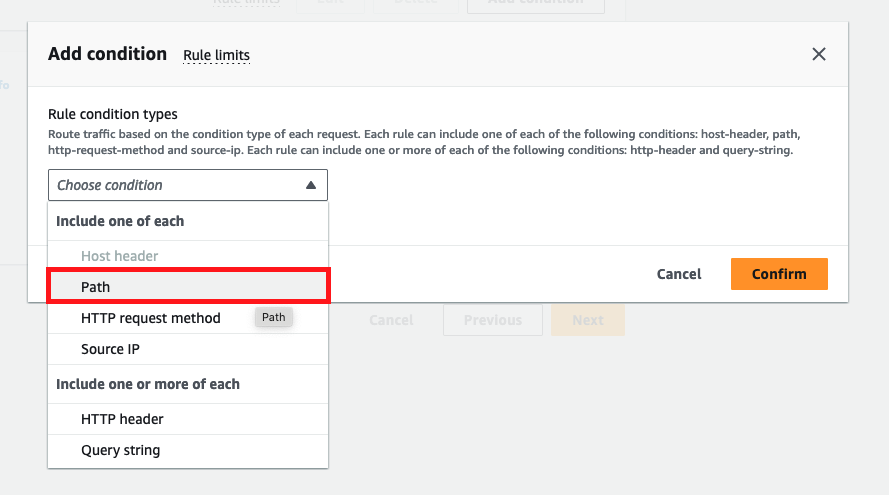This screenshot has width=889, height=495.
Task: Select the HTTP header condition
Action: click(122, 419)
